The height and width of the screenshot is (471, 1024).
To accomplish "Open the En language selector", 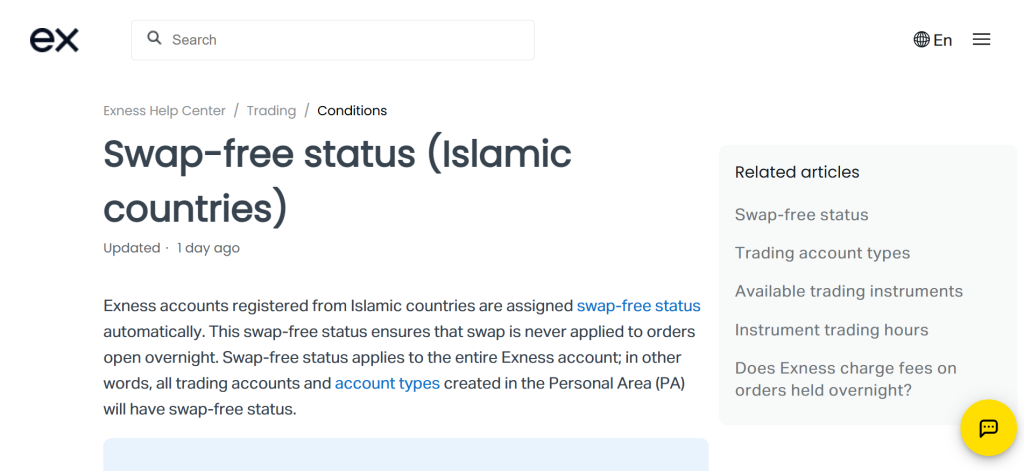I will (933, 40).
